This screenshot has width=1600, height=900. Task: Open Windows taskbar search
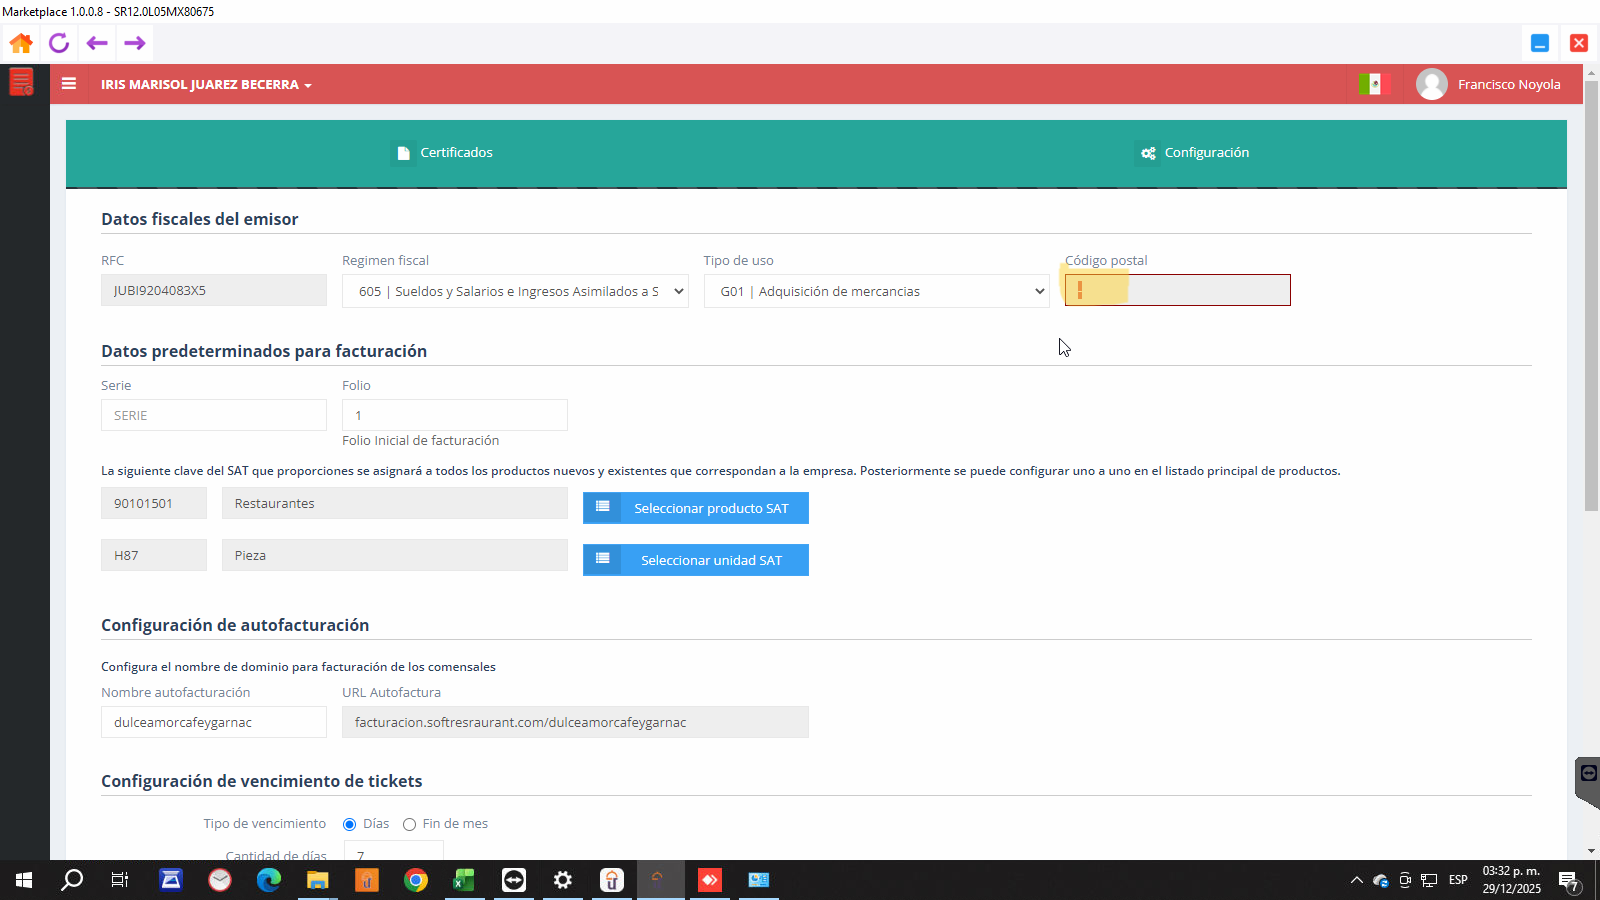pyautogui.click(x=72, y=880)
